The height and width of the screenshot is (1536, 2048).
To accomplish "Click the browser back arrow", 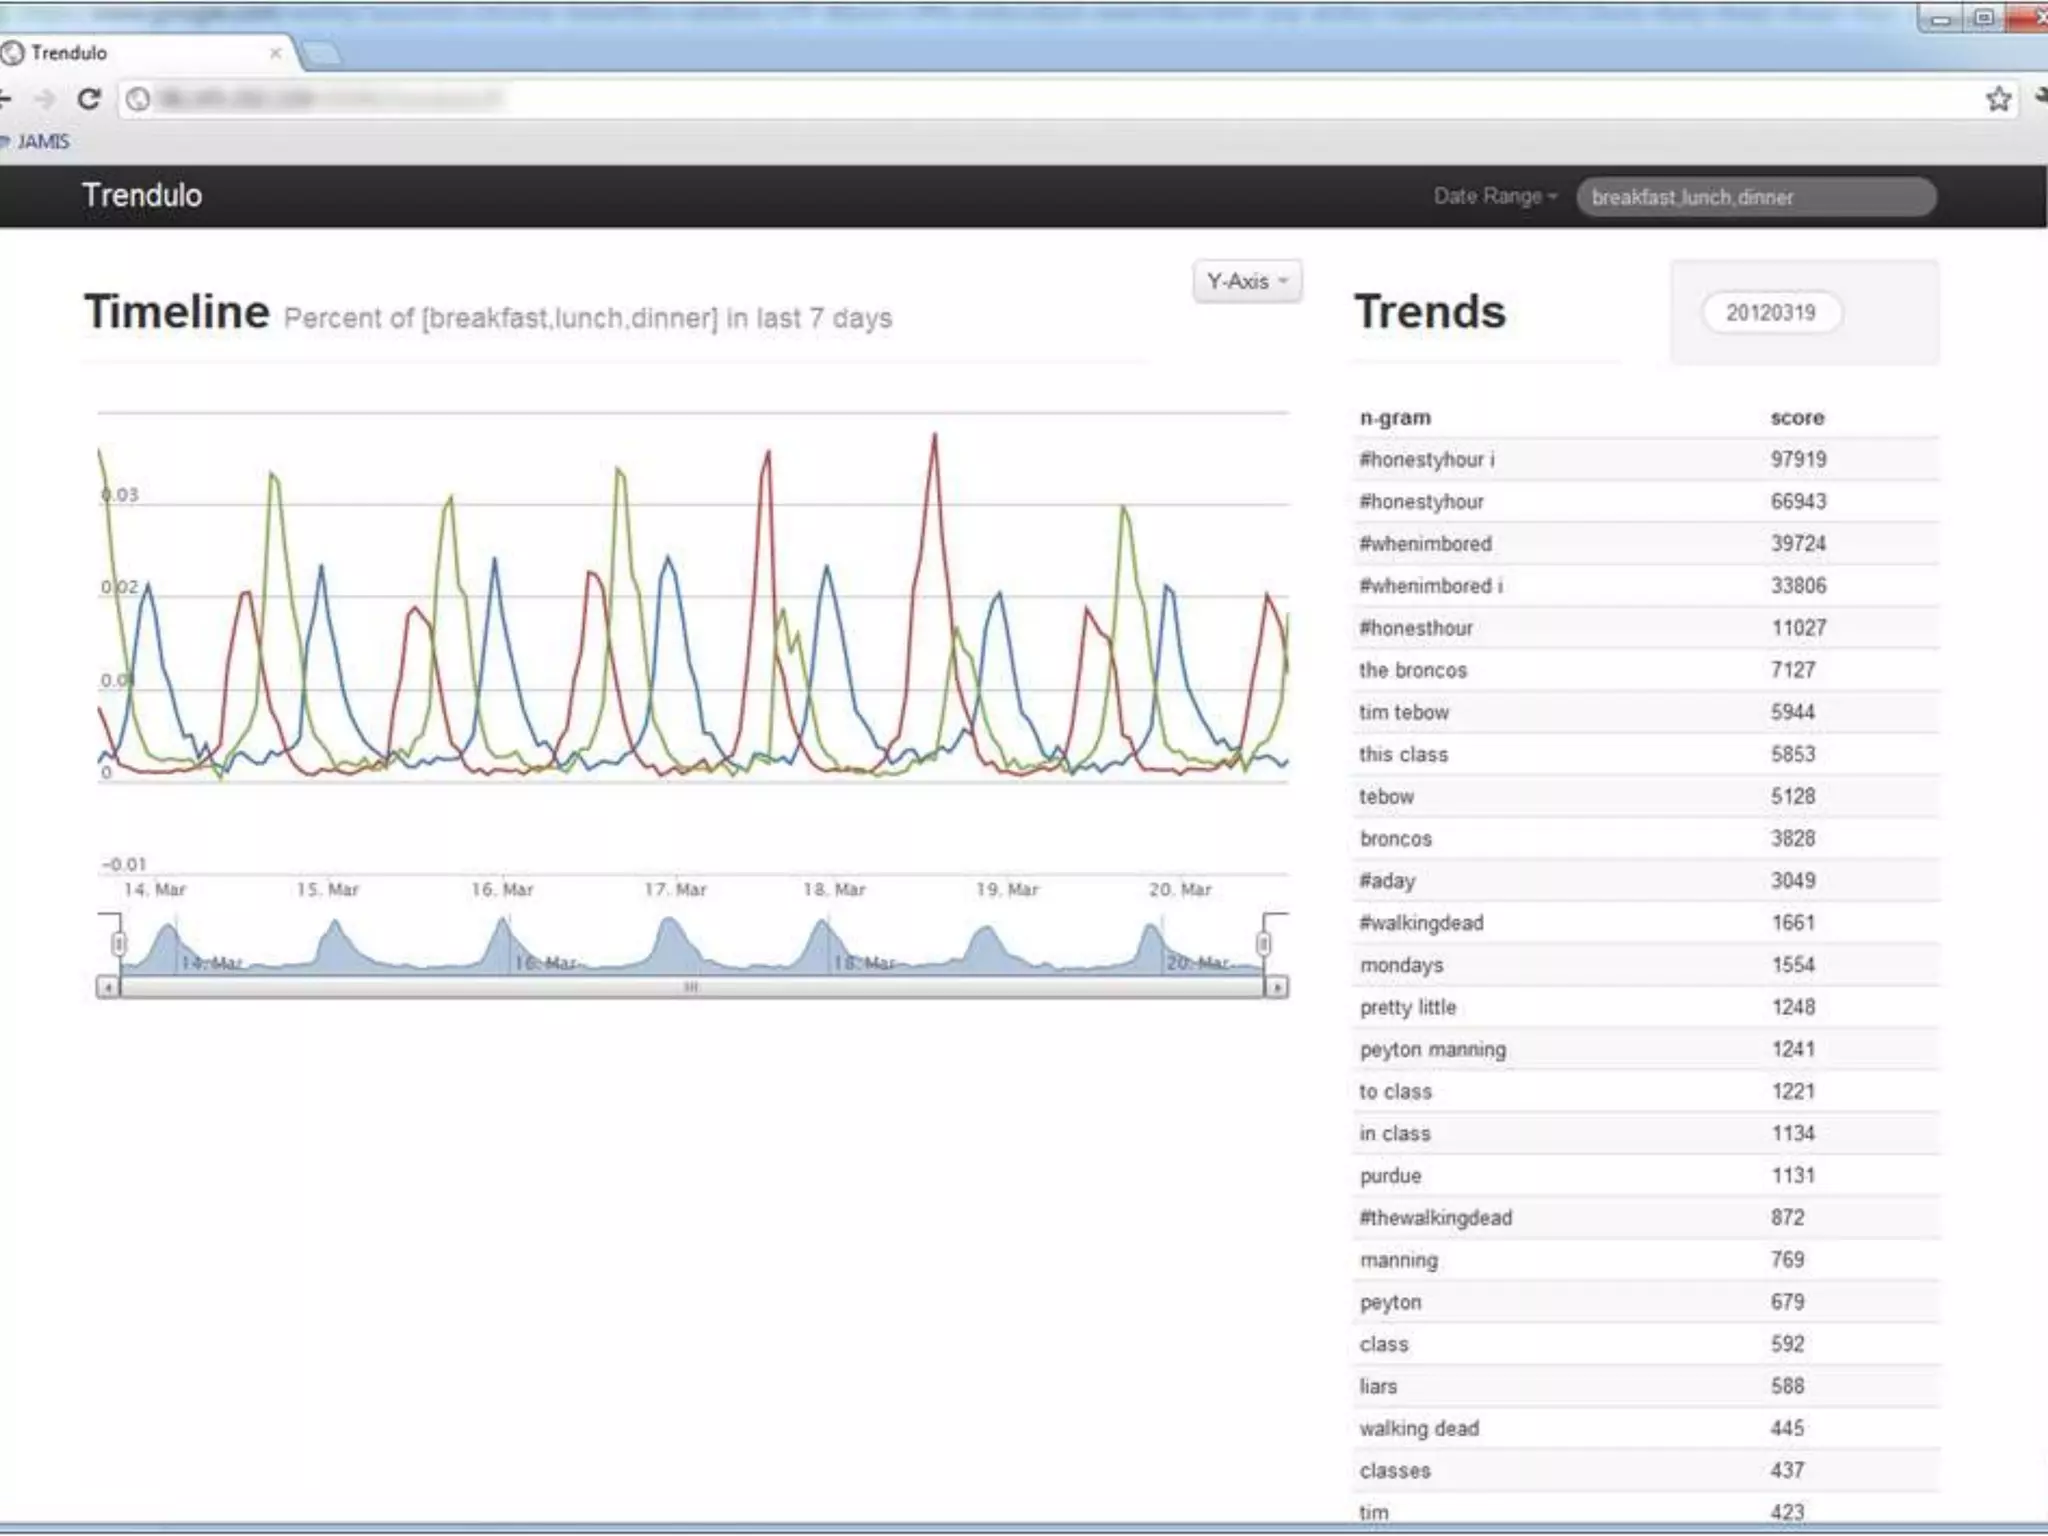I will pyautogui.click(x=5, y=99).
